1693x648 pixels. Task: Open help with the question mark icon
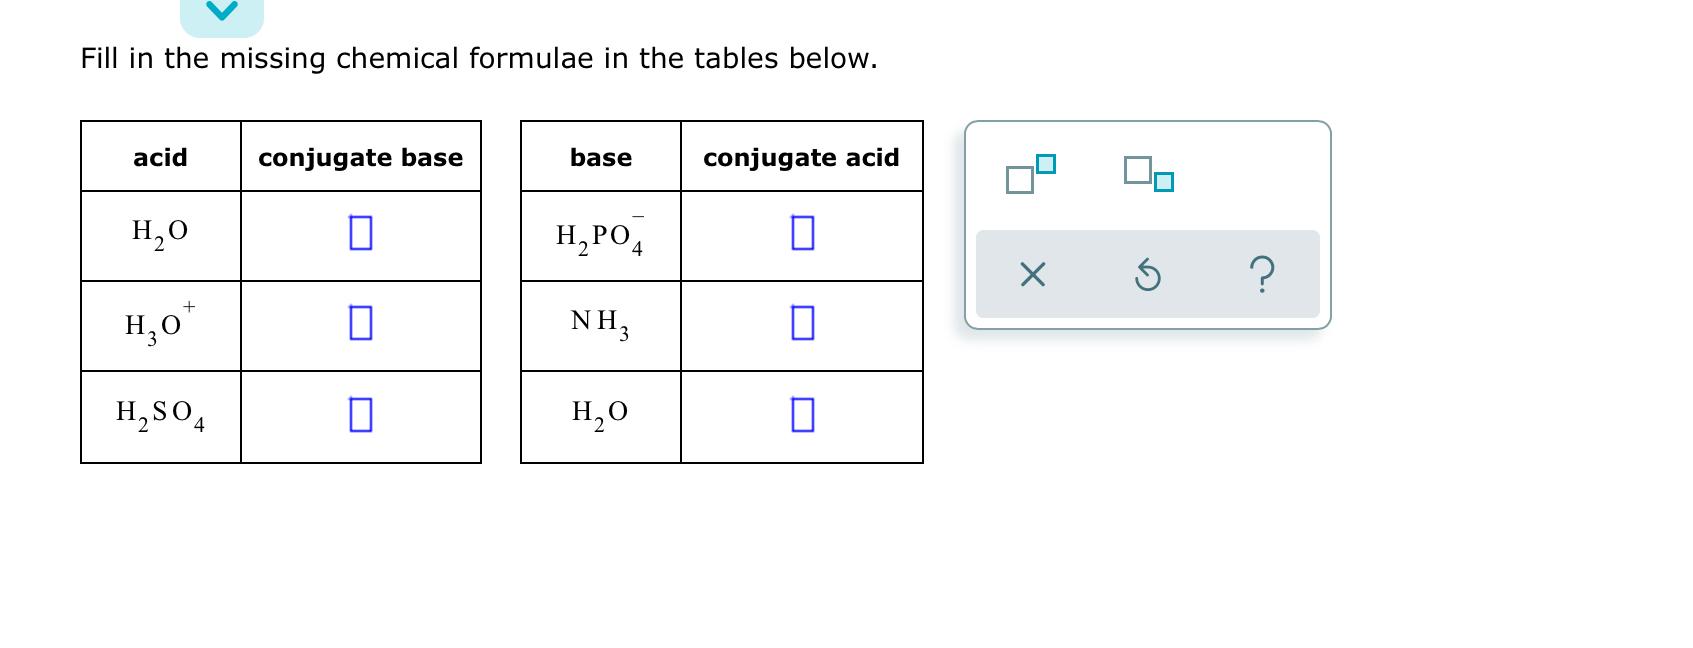pos(1262,273)
